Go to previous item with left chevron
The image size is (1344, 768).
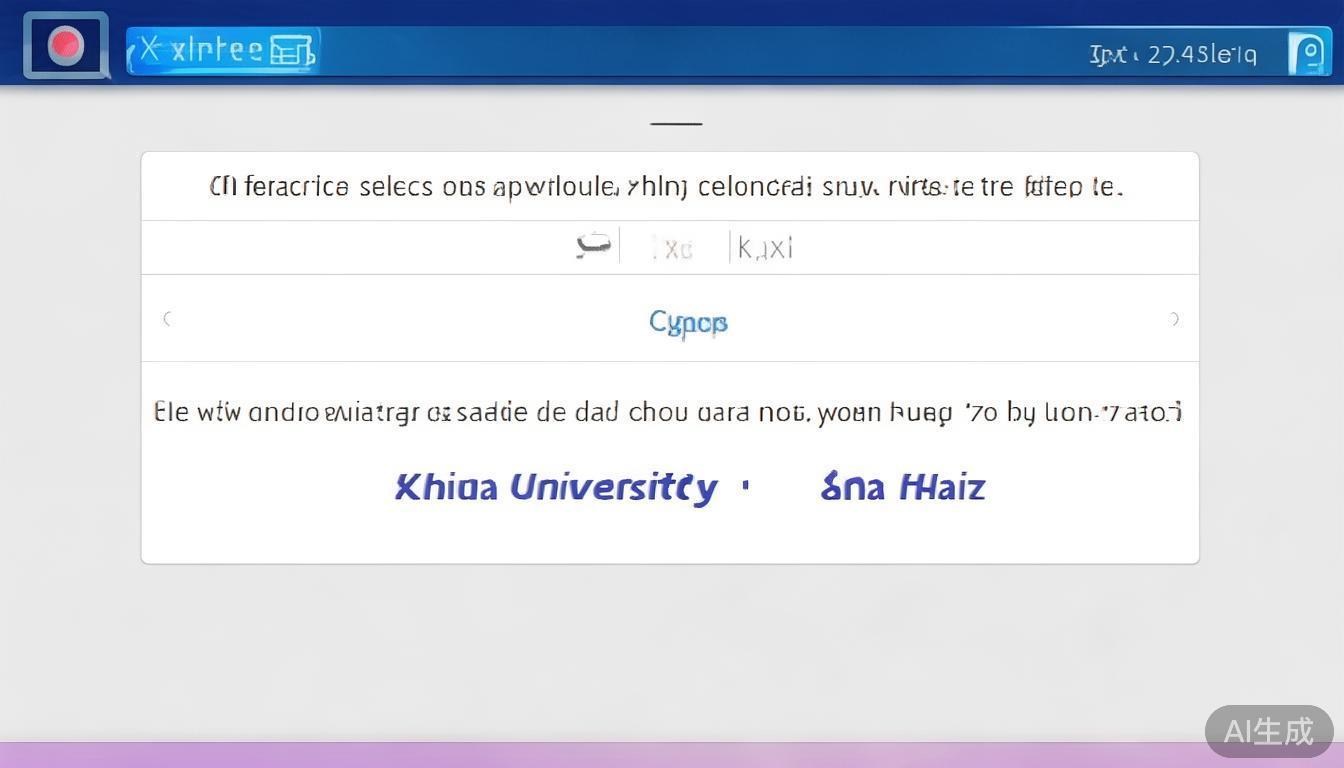(167, 319)
